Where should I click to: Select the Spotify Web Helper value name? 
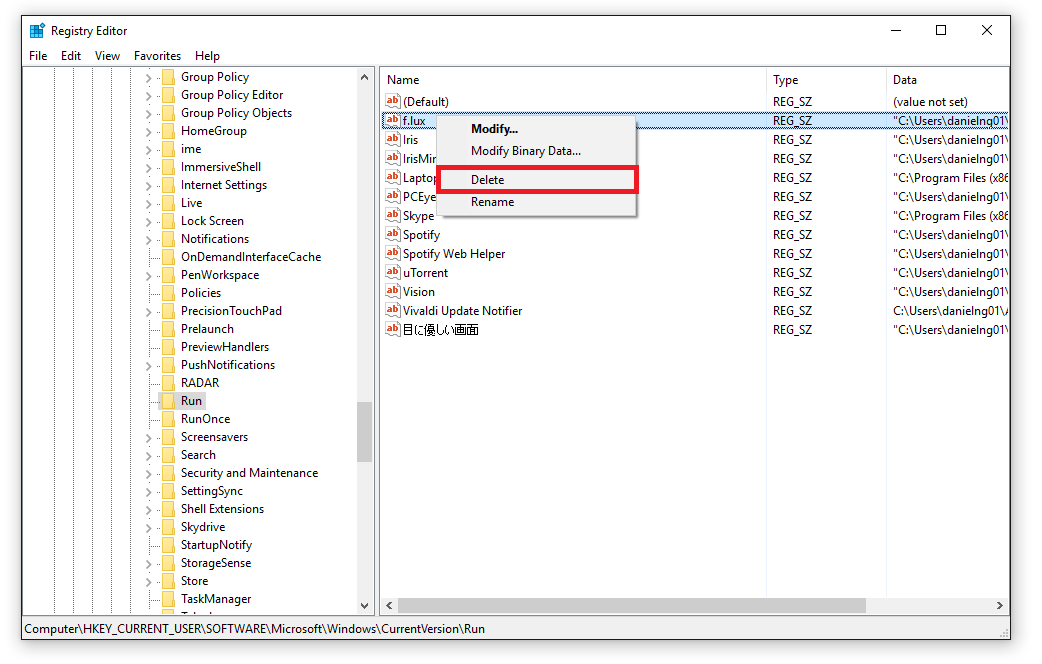click(x=454, y=253)
